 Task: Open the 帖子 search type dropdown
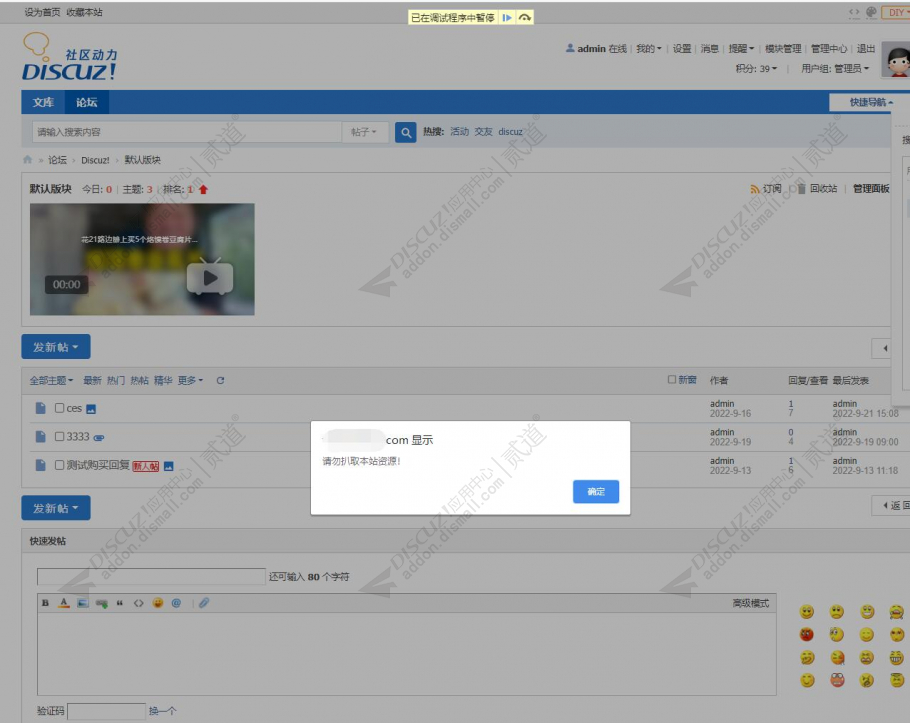coord(363,132)
